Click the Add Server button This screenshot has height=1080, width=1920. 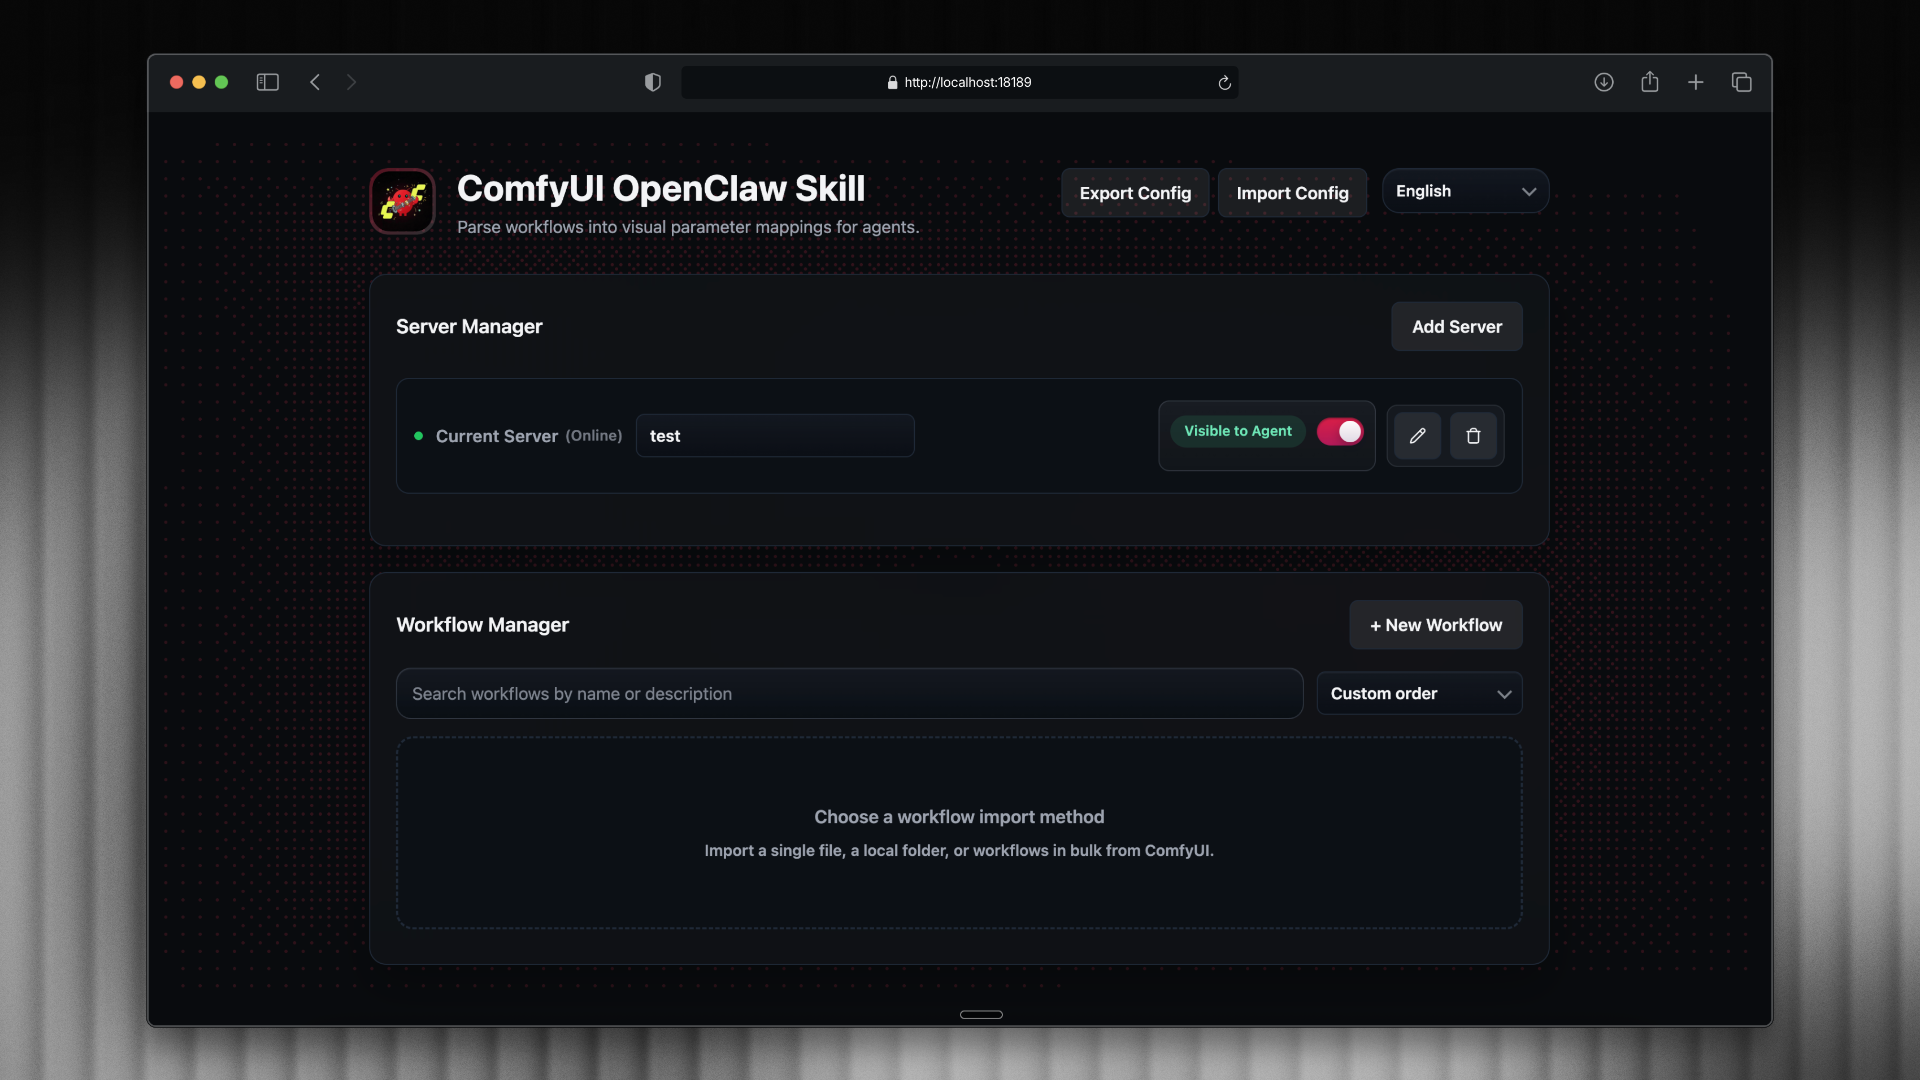[x=1457, y=327]
